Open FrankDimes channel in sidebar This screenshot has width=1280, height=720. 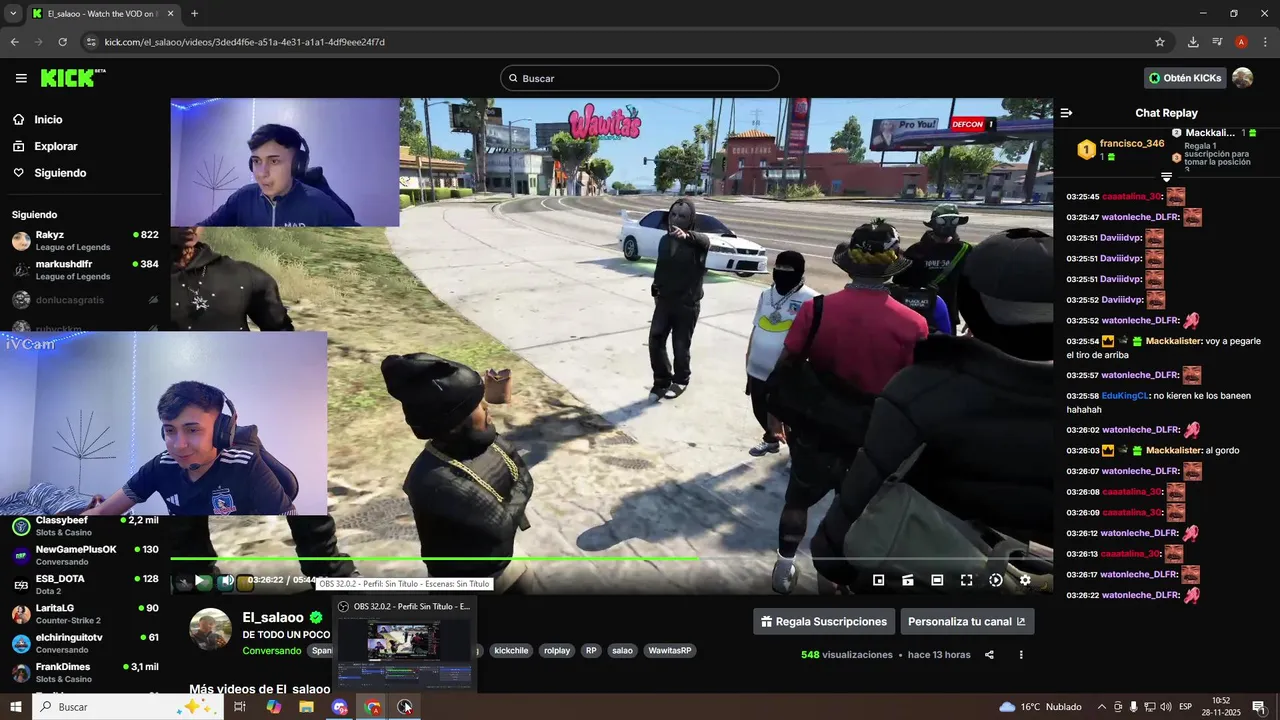tap(85, 672)
